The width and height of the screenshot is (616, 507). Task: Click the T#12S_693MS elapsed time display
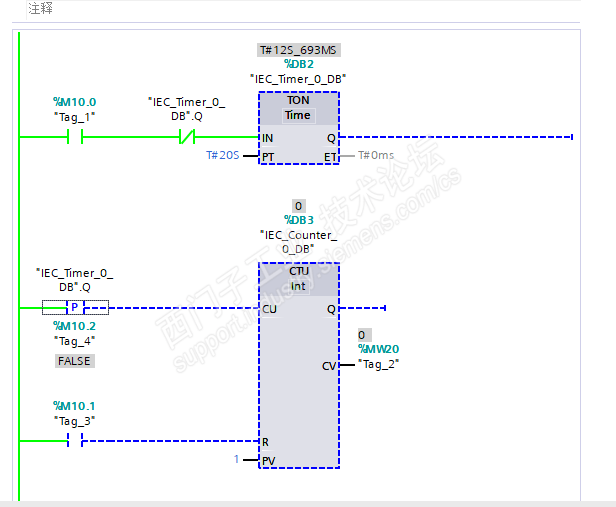point(299,50)
